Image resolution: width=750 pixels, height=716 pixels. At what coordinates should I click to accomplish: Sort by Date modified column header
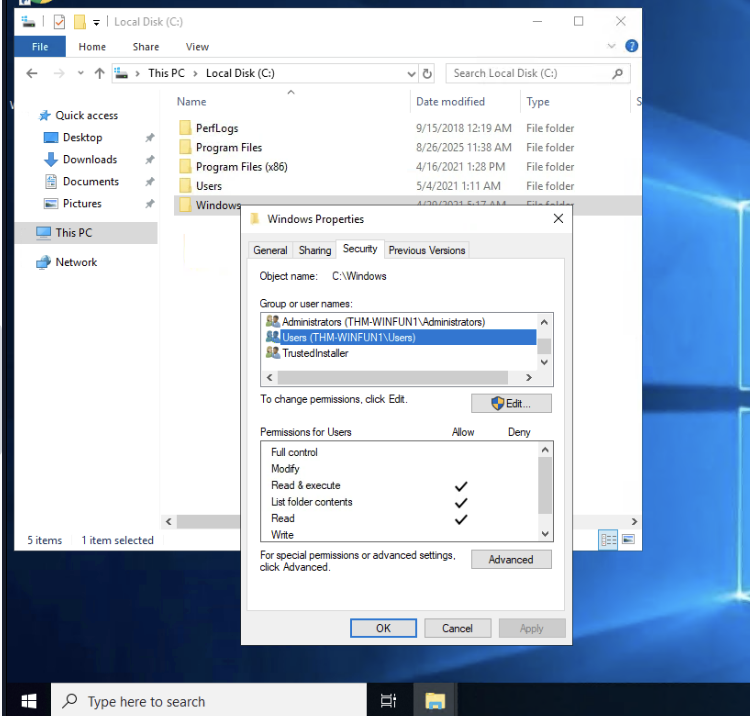tap(450, 101)
